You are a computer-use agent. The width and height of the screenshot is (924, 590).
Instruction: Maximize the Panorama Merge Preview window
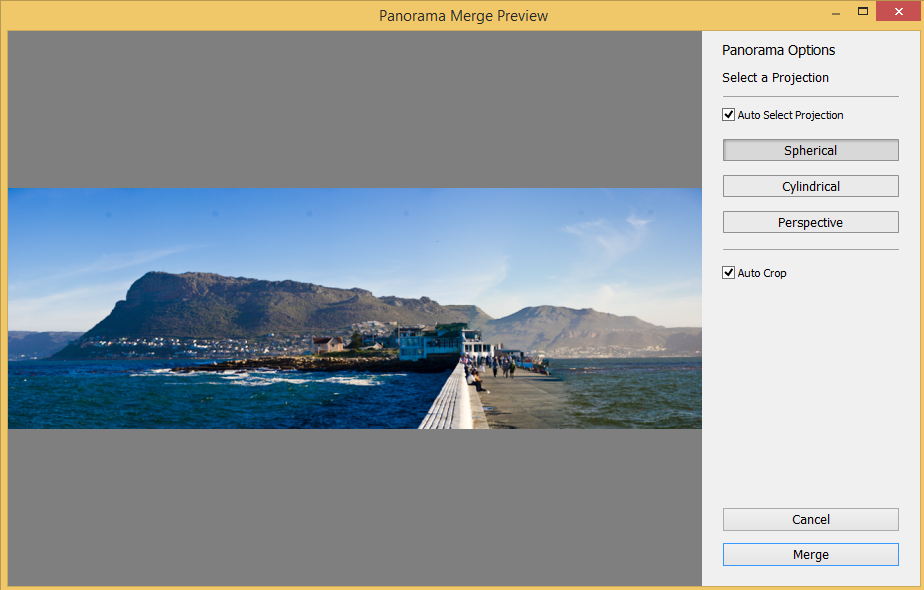tap(866, 11)
